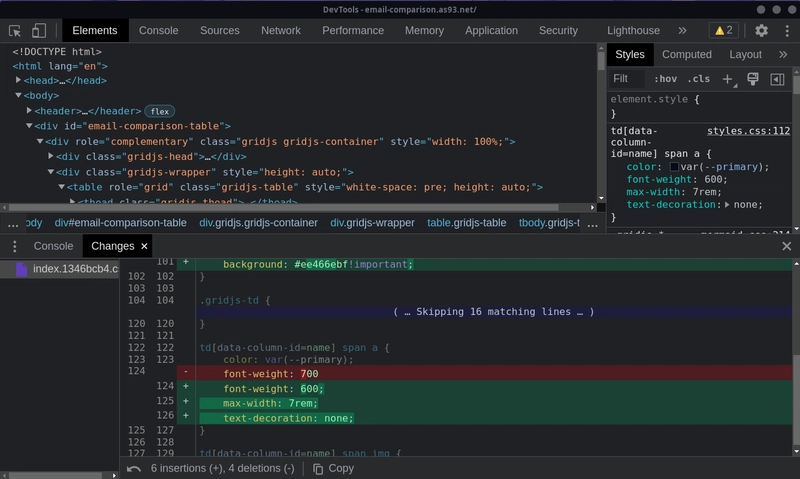Copy the changes diff
The image size is (800, 479).
click(x=333, y=469)
